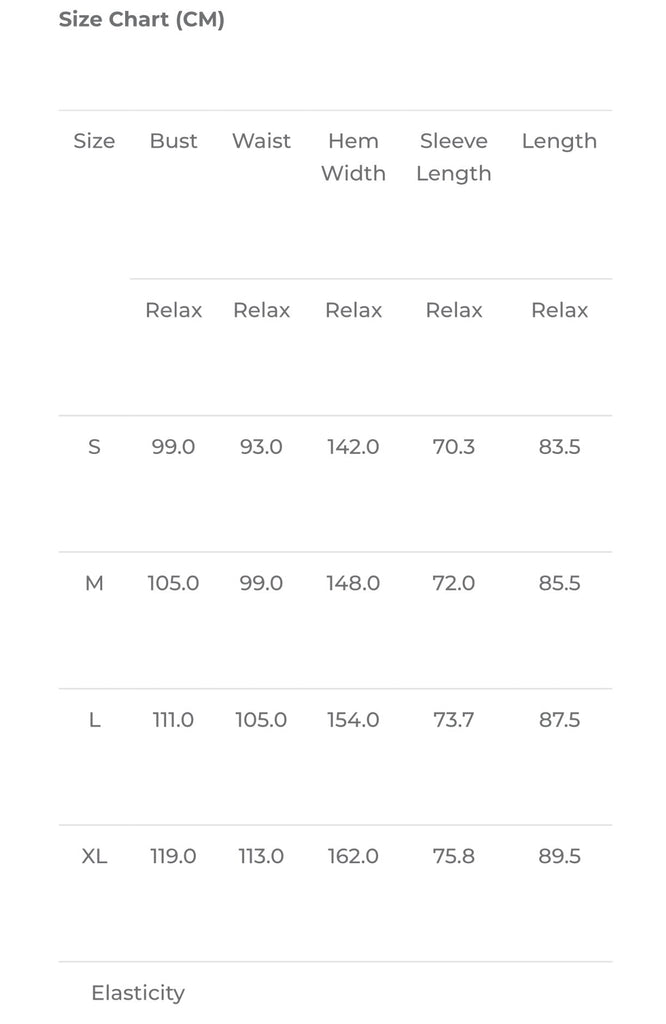This screenshot has width=666, height=1024.
Task: Click the Elasticity row label
Action: pyautogui.click(x=138, y=993)
